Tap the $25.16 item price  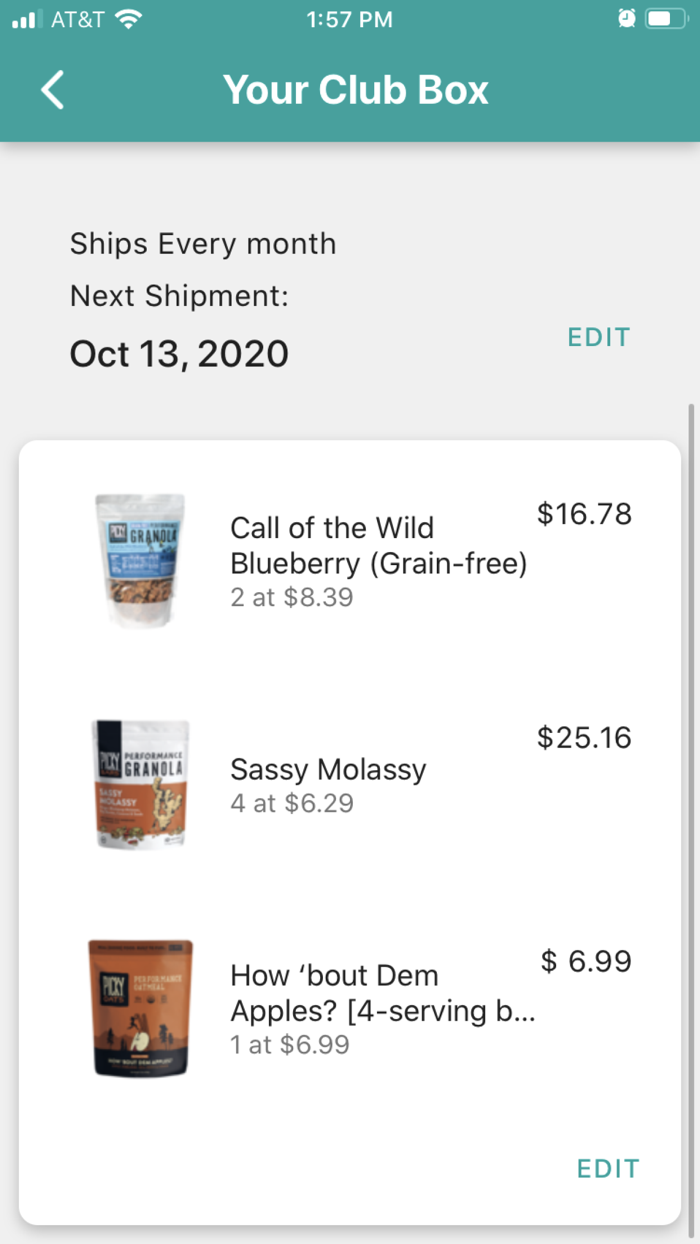584,738
